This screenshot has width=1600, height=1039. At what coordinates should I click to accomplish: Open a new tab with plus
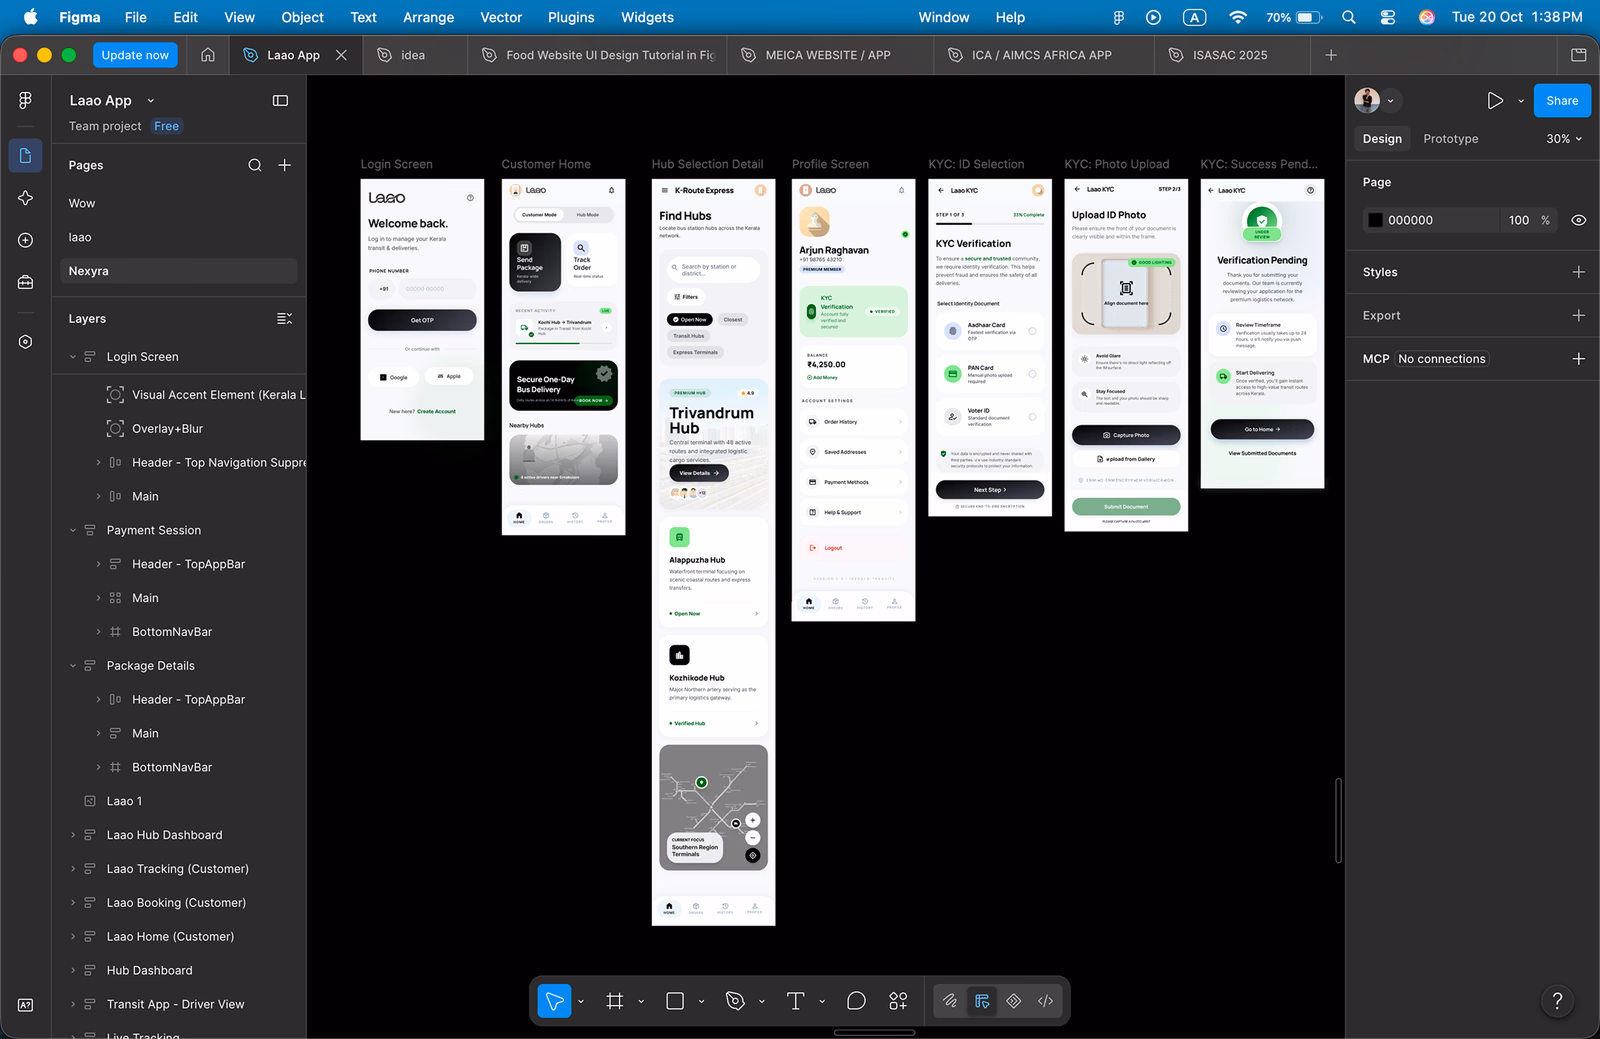[1331, 55]
